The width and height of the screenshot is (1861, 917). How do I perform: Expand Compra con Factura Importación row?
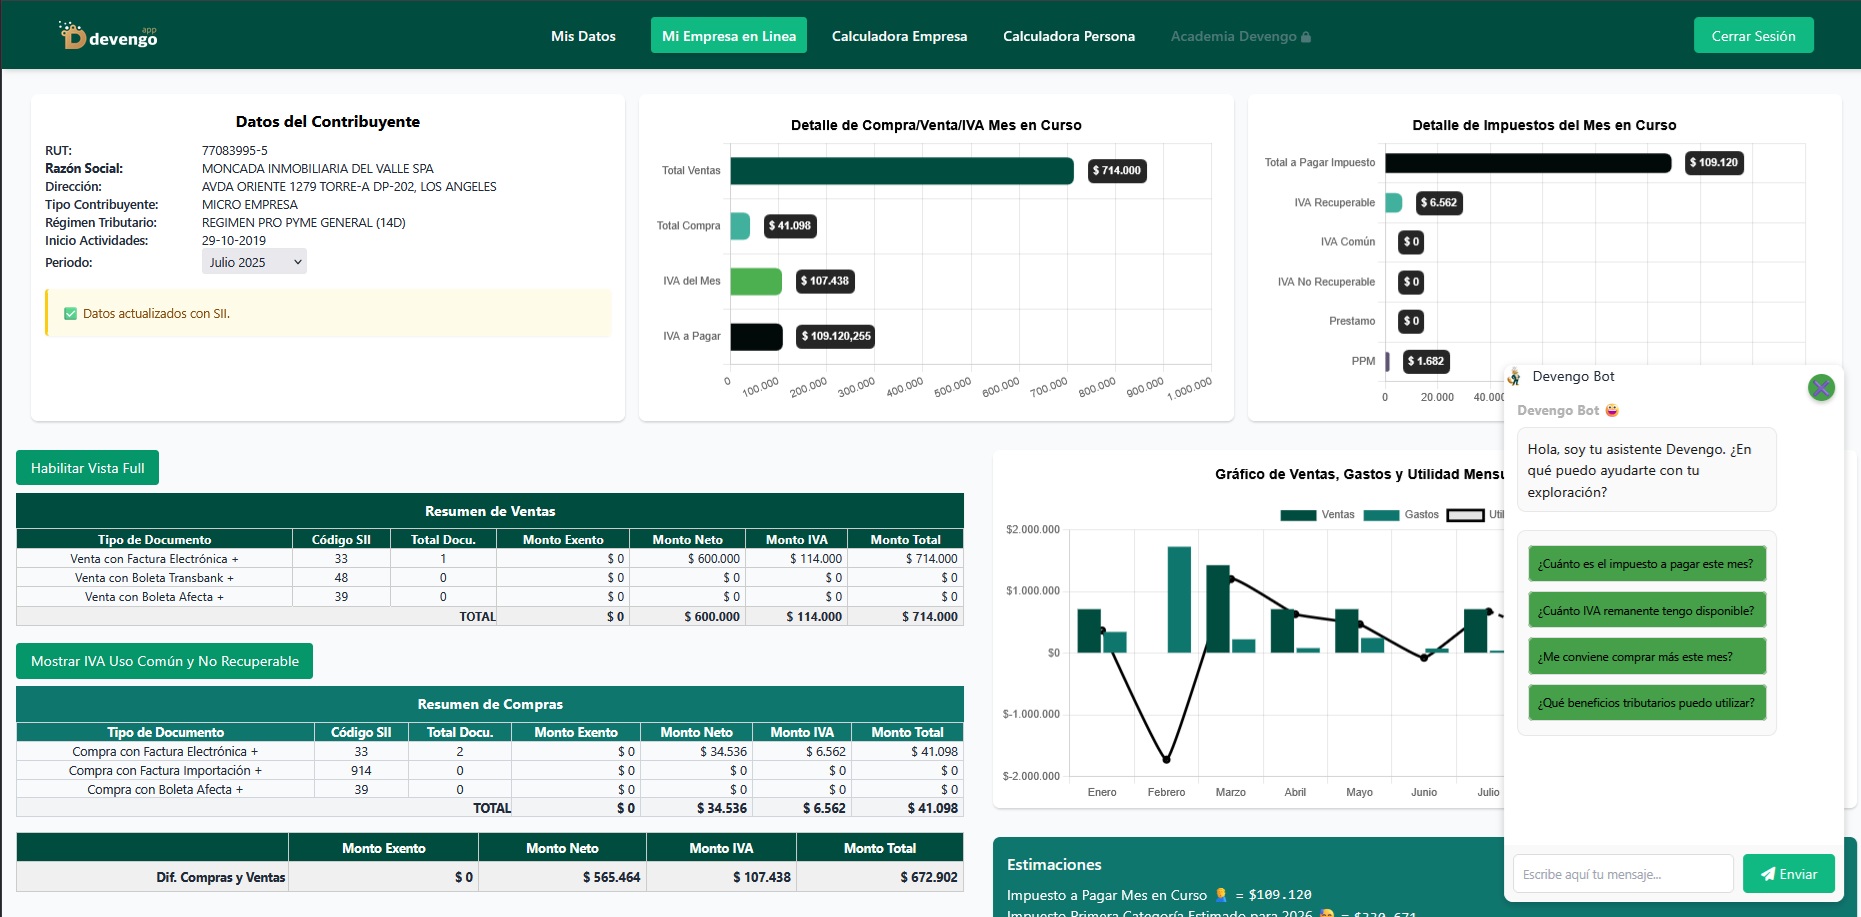click(x=165, y=771)
